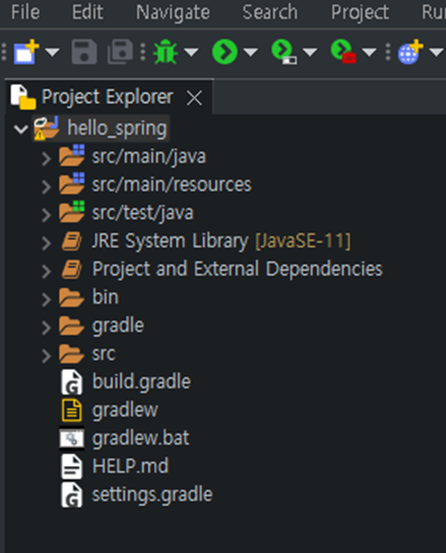Collapse the hello_spring project node
446x553 pixels.
pos(21,129)
